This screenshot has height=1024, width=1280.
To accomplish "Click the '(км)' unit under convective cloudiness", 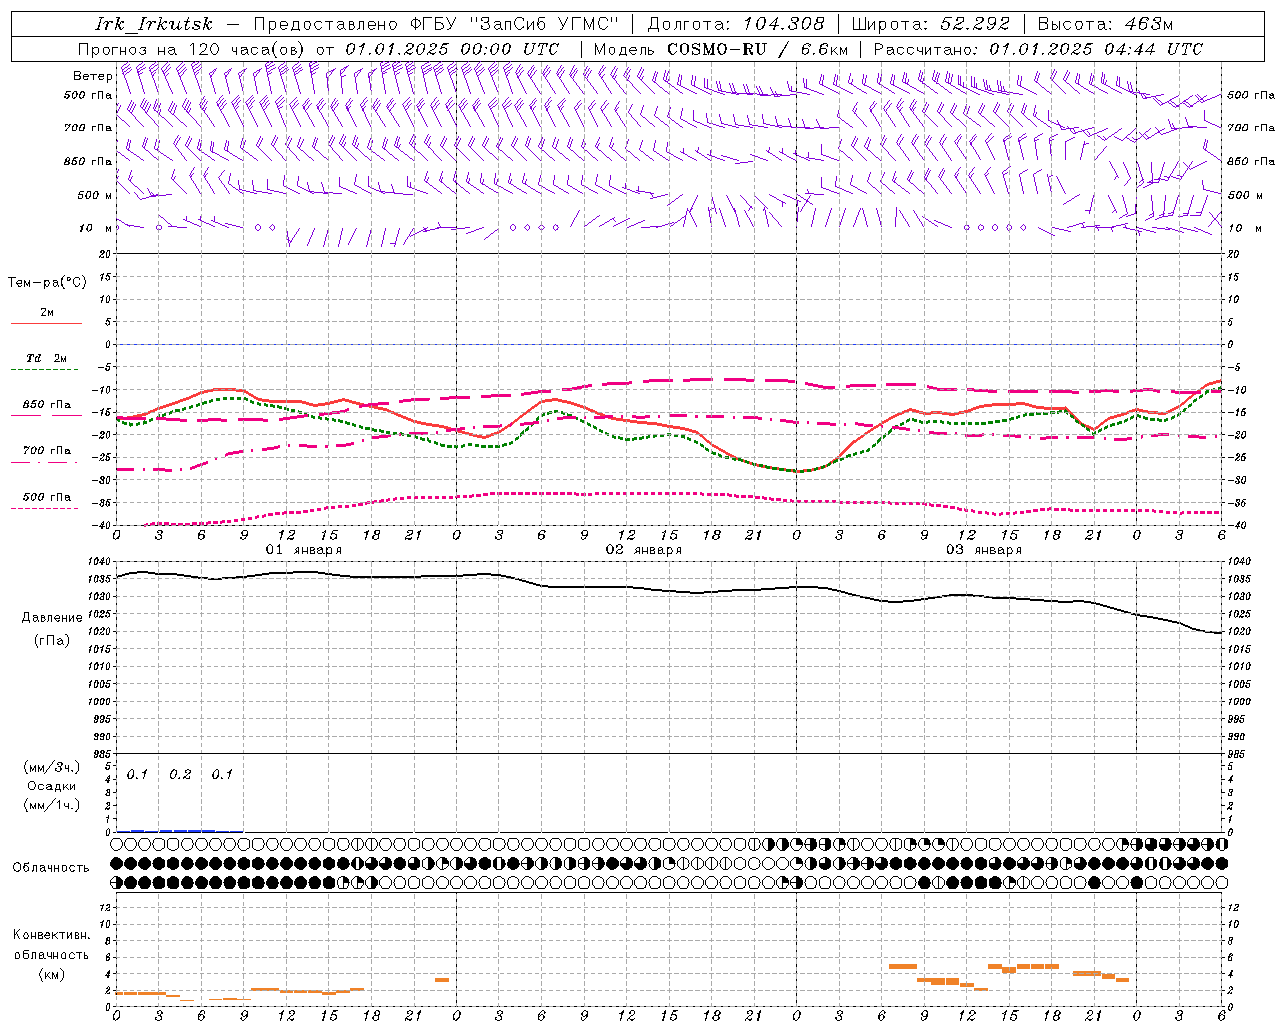I will pyautogui.click(x=52, y=974).
